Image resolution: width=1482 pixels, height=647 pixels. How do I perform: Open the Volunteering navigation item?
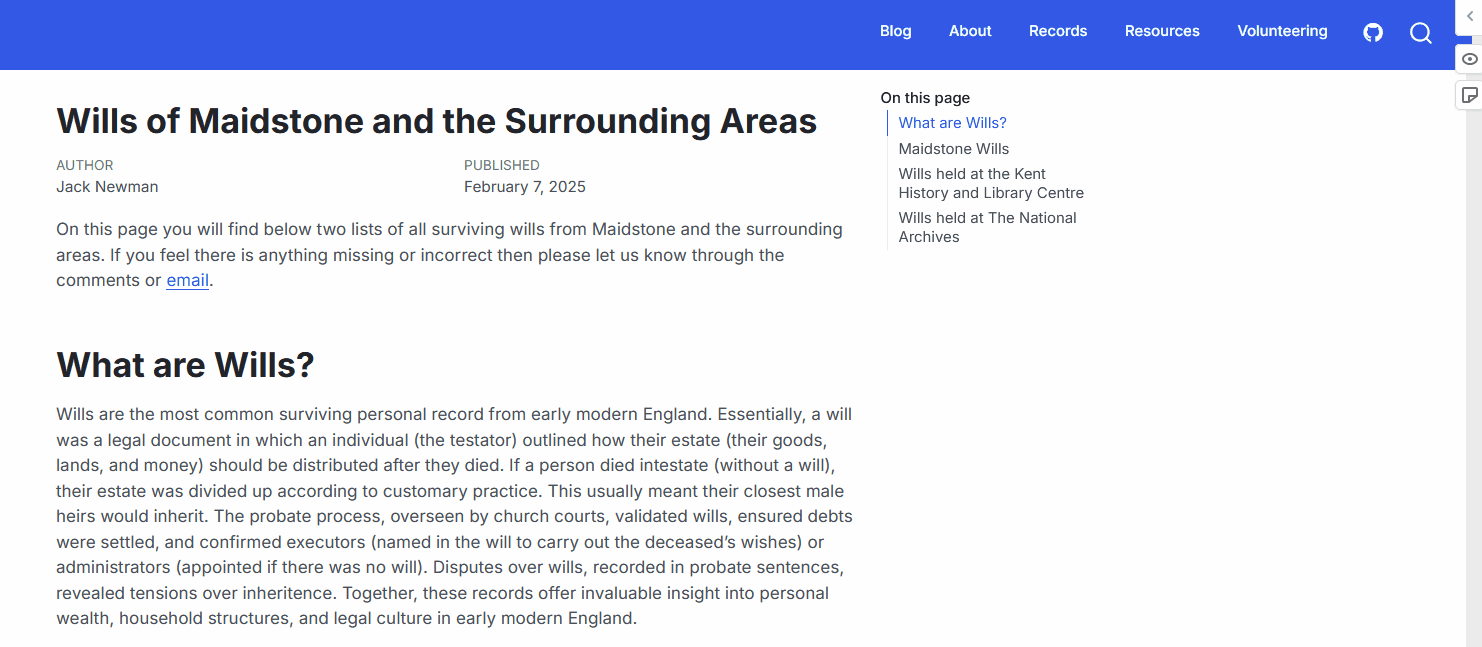[1282, 31]
